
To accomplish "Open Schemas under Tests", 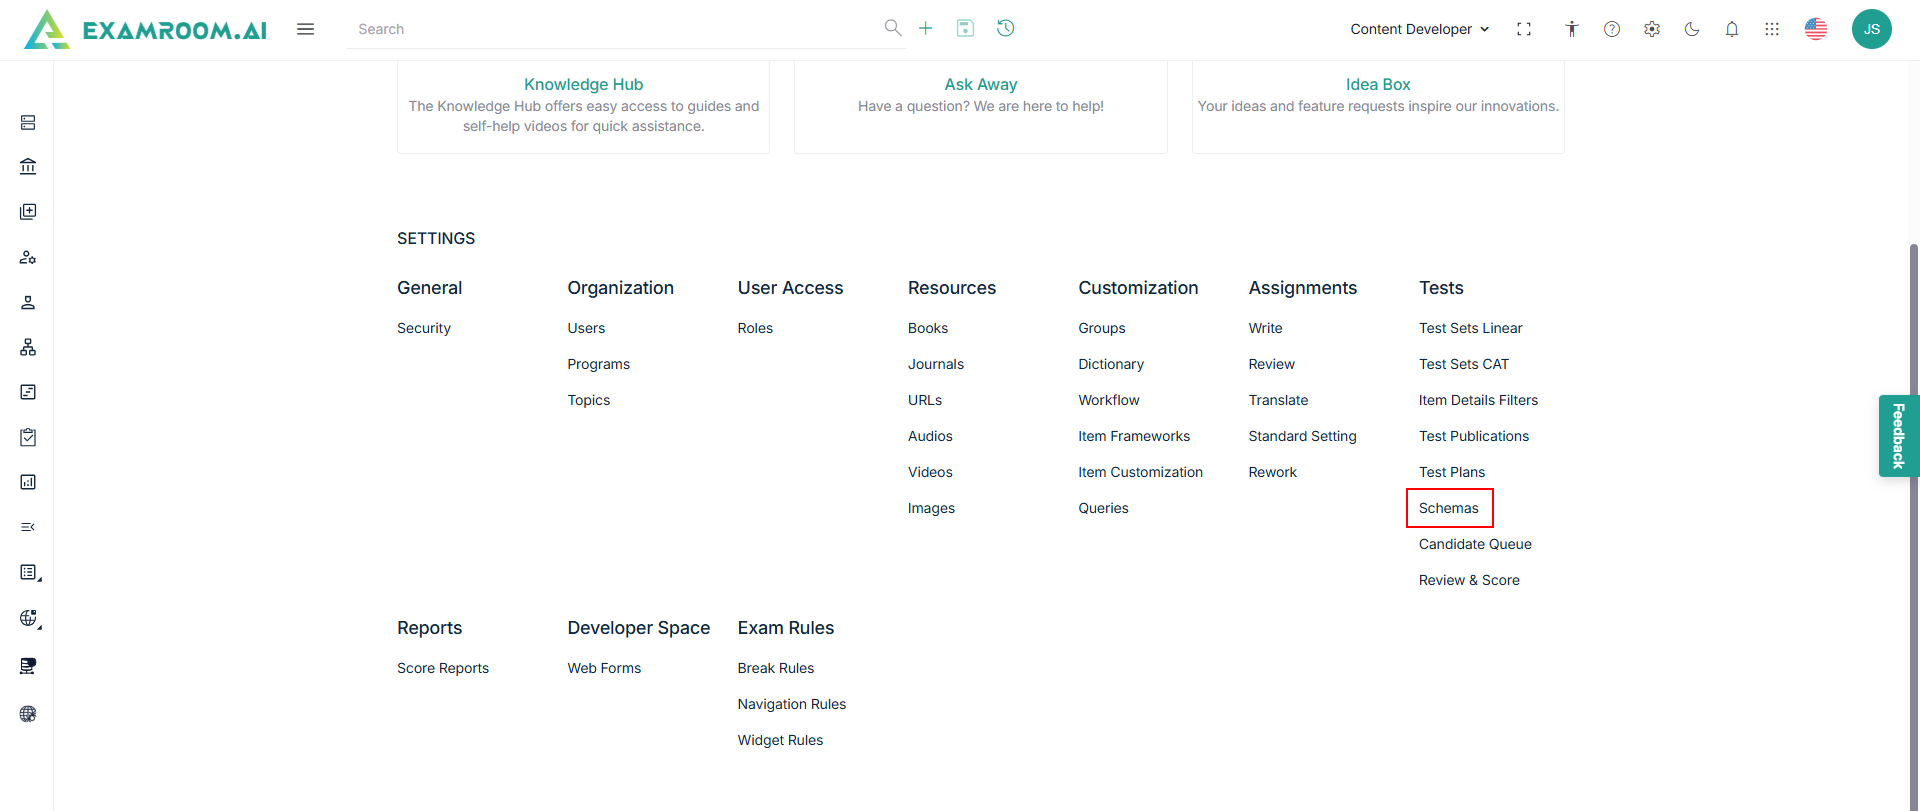I will click(1448, 508).
